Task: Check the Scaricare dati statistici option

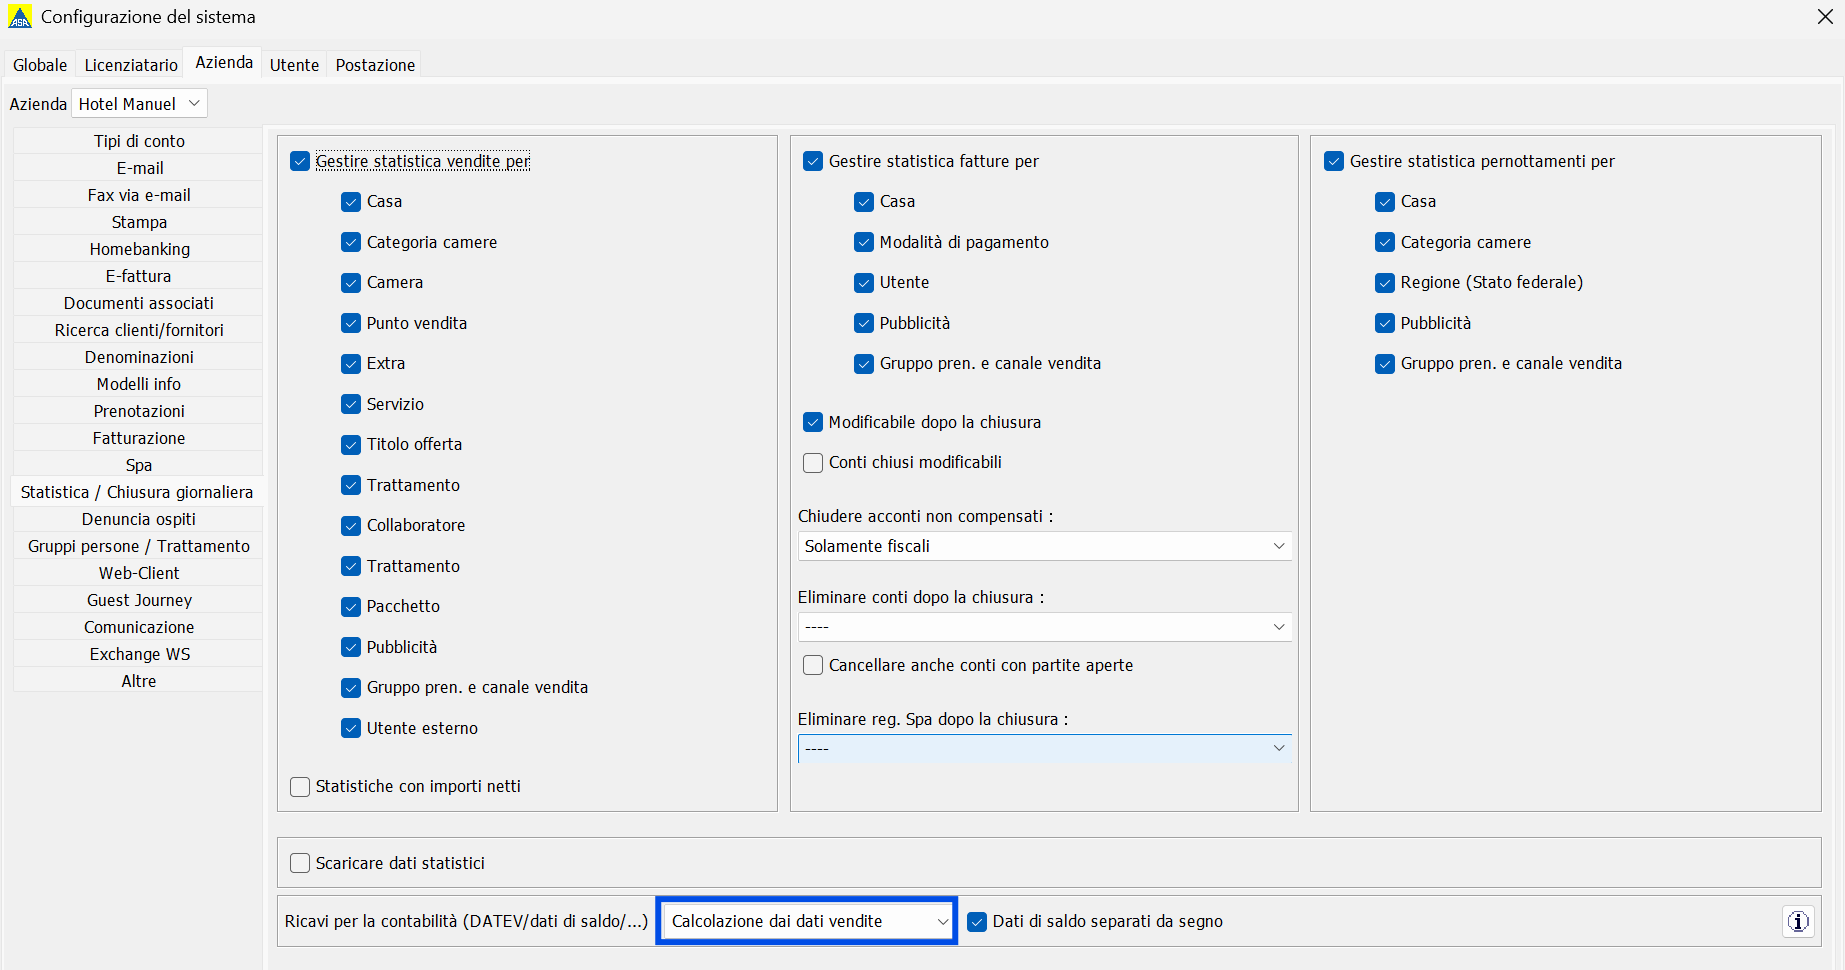Action: click(300, 863)
